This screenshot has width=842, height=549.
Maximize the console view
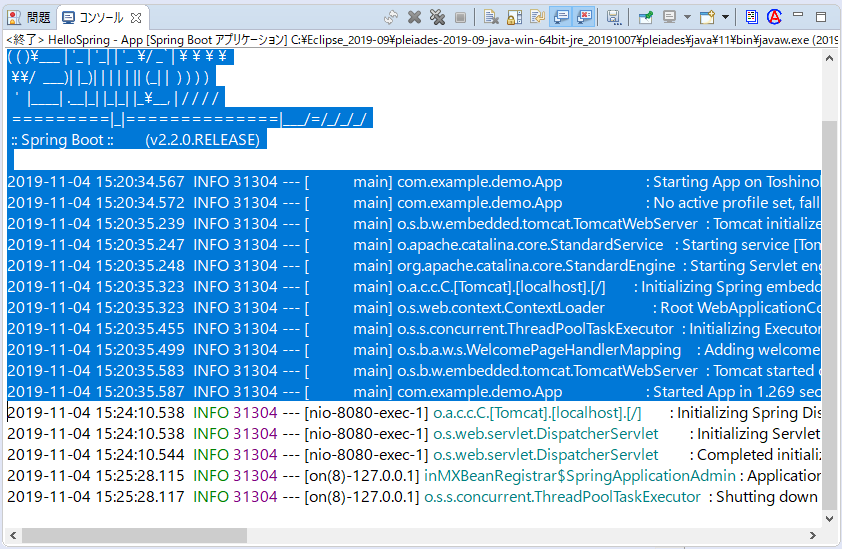pos(821,17)
